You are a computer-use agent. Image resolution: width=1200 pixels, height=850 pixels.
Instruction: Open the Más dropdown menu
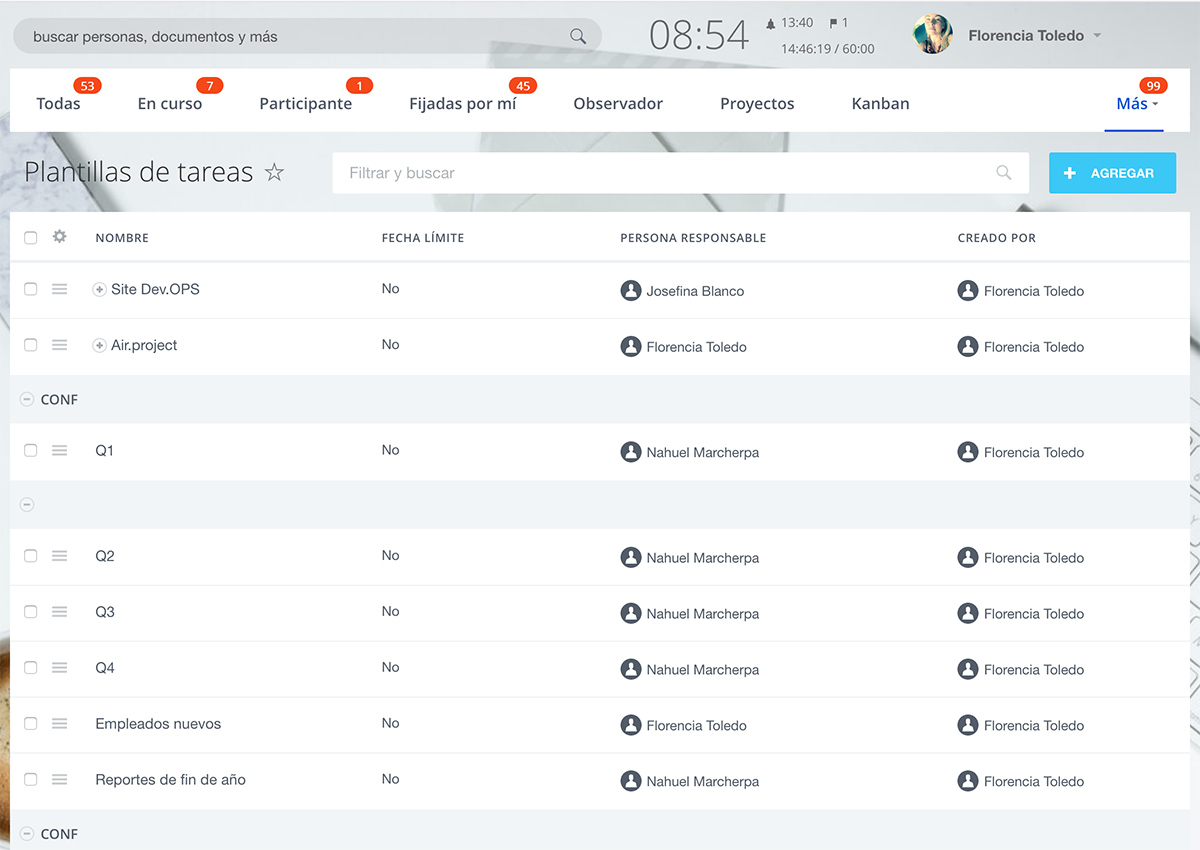(1136, 104)
